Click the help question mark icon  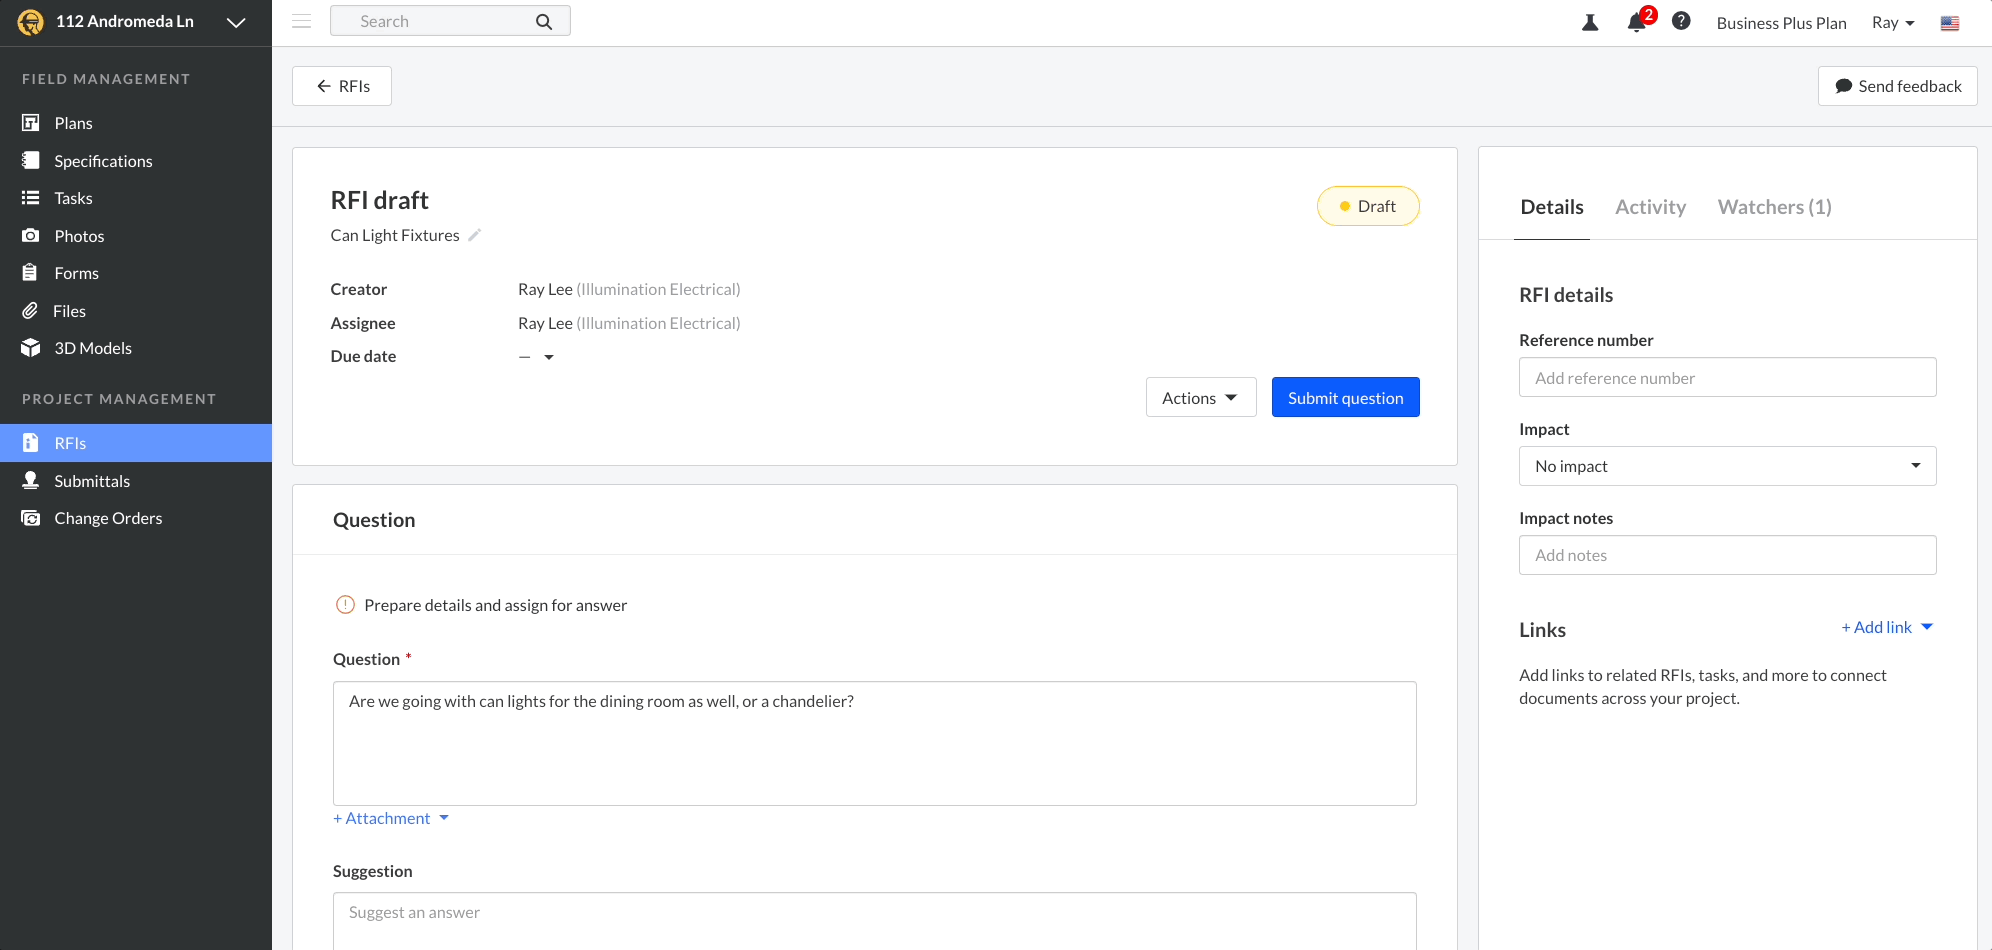1681,21
